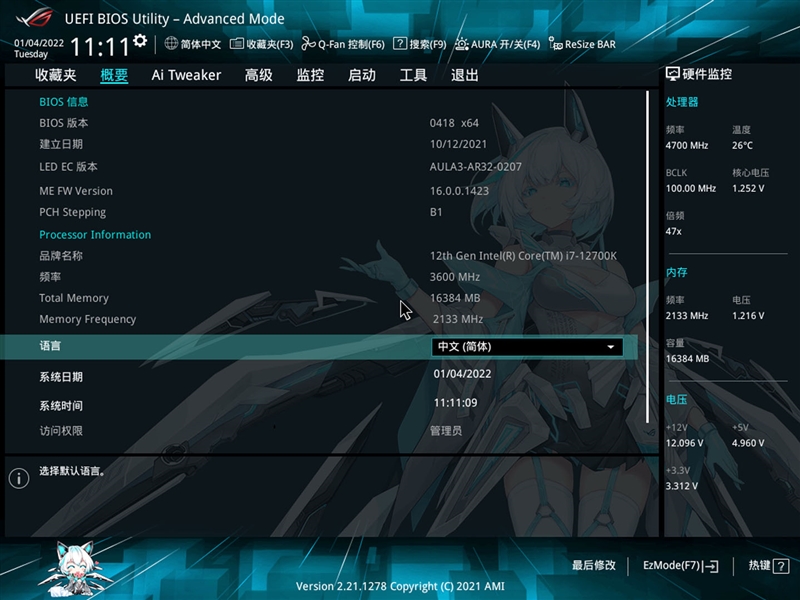The image size is (800, 600).
Task: Switch to EzMode(F7)
Action: (680, 566)
